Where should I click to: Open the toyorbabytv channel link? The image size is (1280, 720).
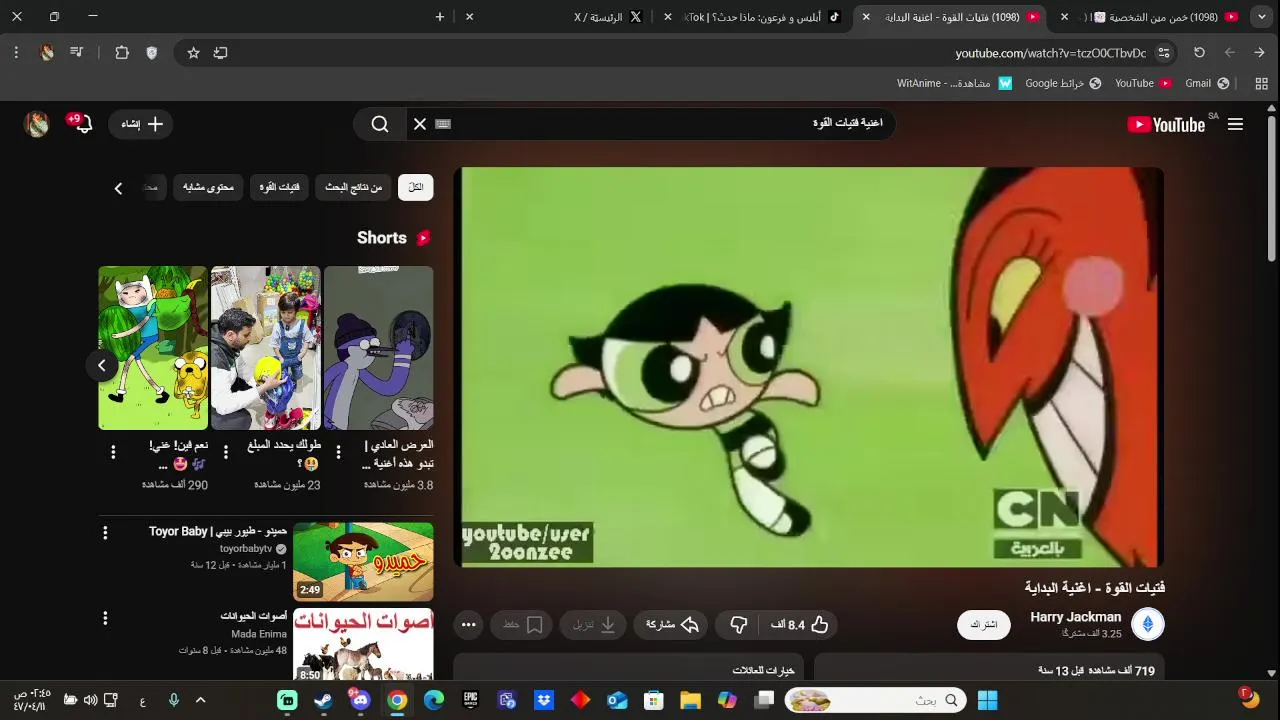tap(246, 549)
